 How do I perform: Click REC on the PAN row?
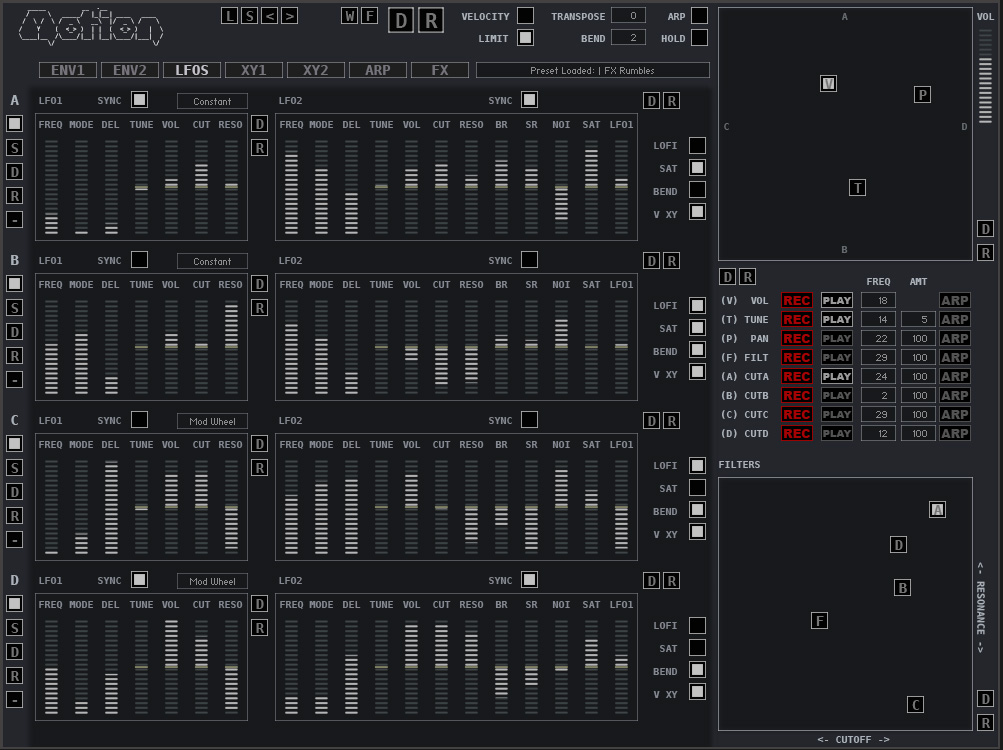pos(796,338)
